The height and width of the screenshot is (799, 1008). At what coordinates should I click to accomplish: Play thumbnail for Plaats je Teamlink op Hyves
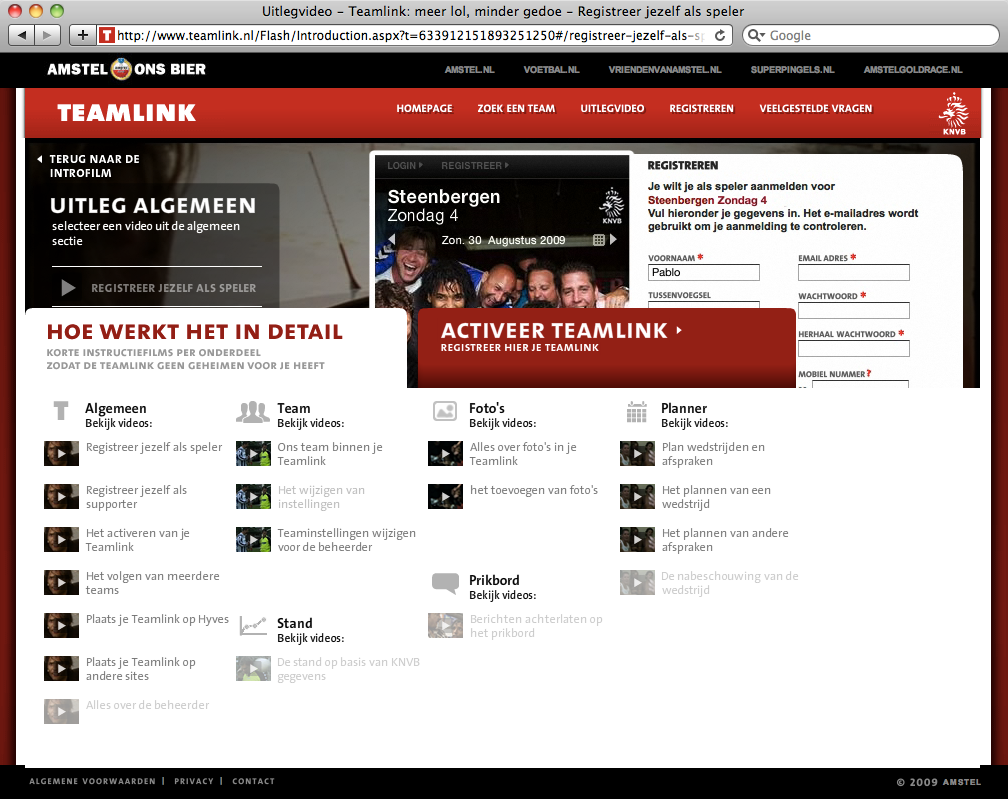(61, 625)
